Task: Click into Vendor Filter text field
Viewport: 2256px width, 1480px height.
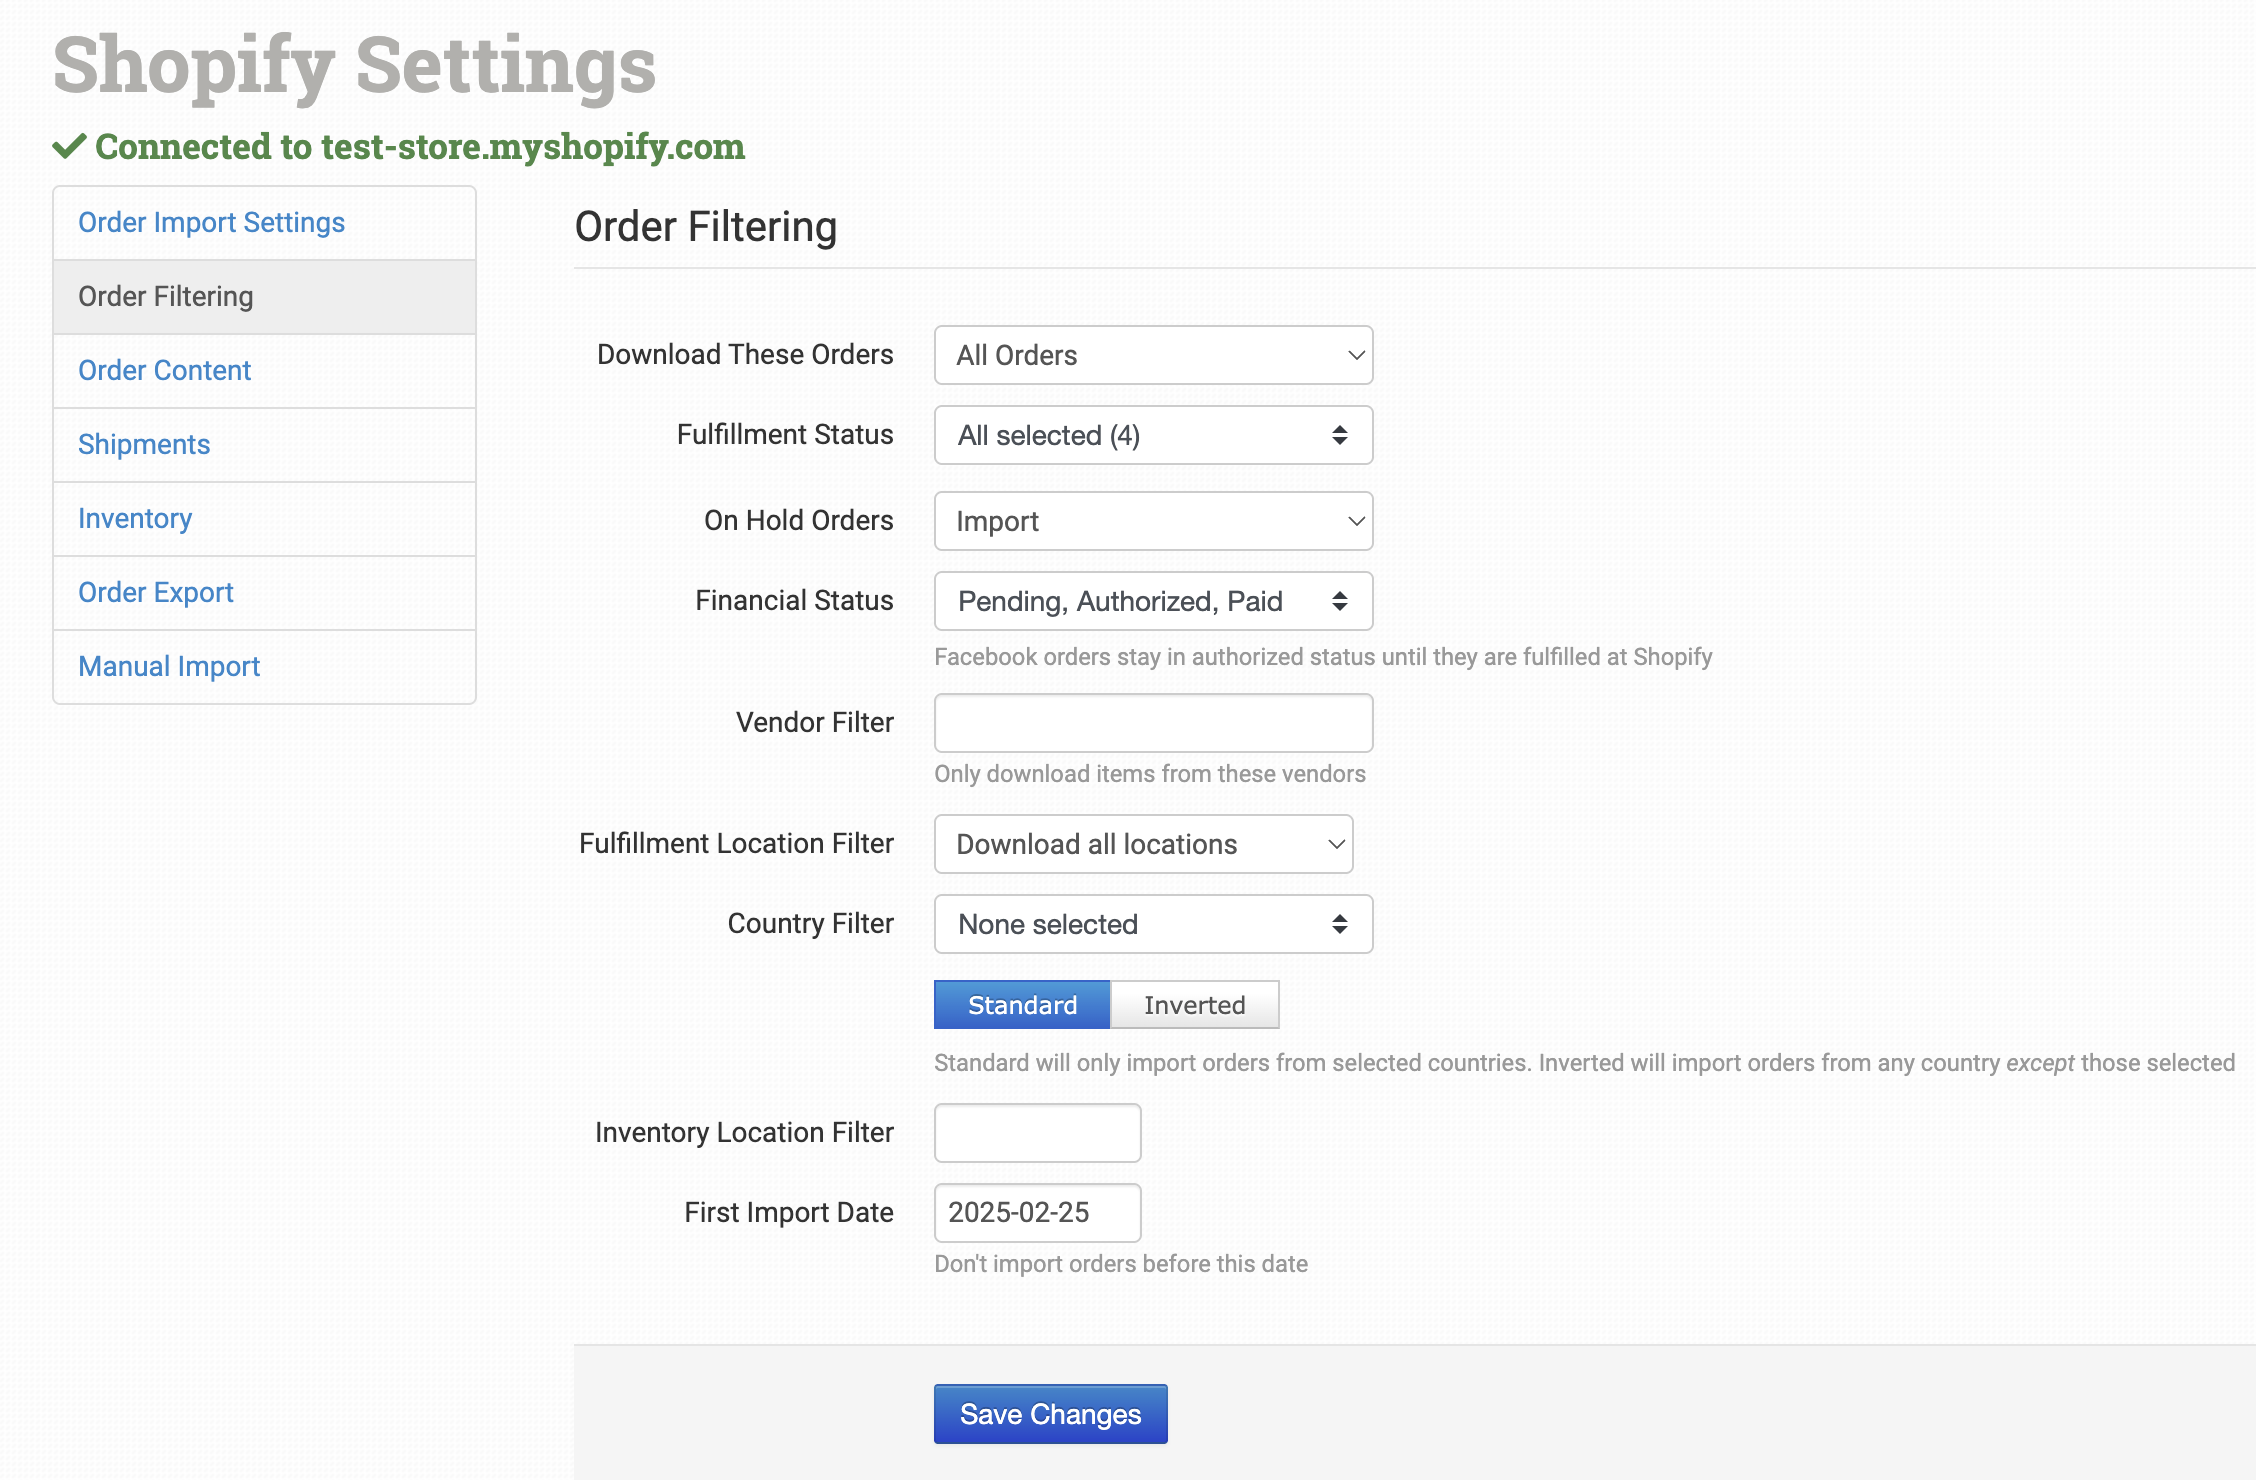Action: coord(1153,723)
